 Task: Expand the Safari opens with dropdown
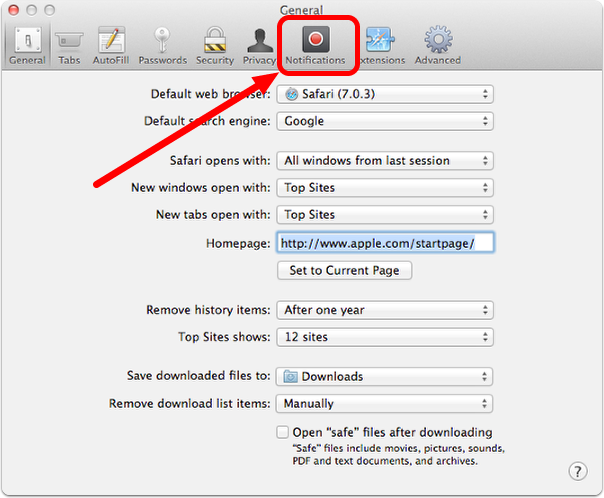[385, 161]
